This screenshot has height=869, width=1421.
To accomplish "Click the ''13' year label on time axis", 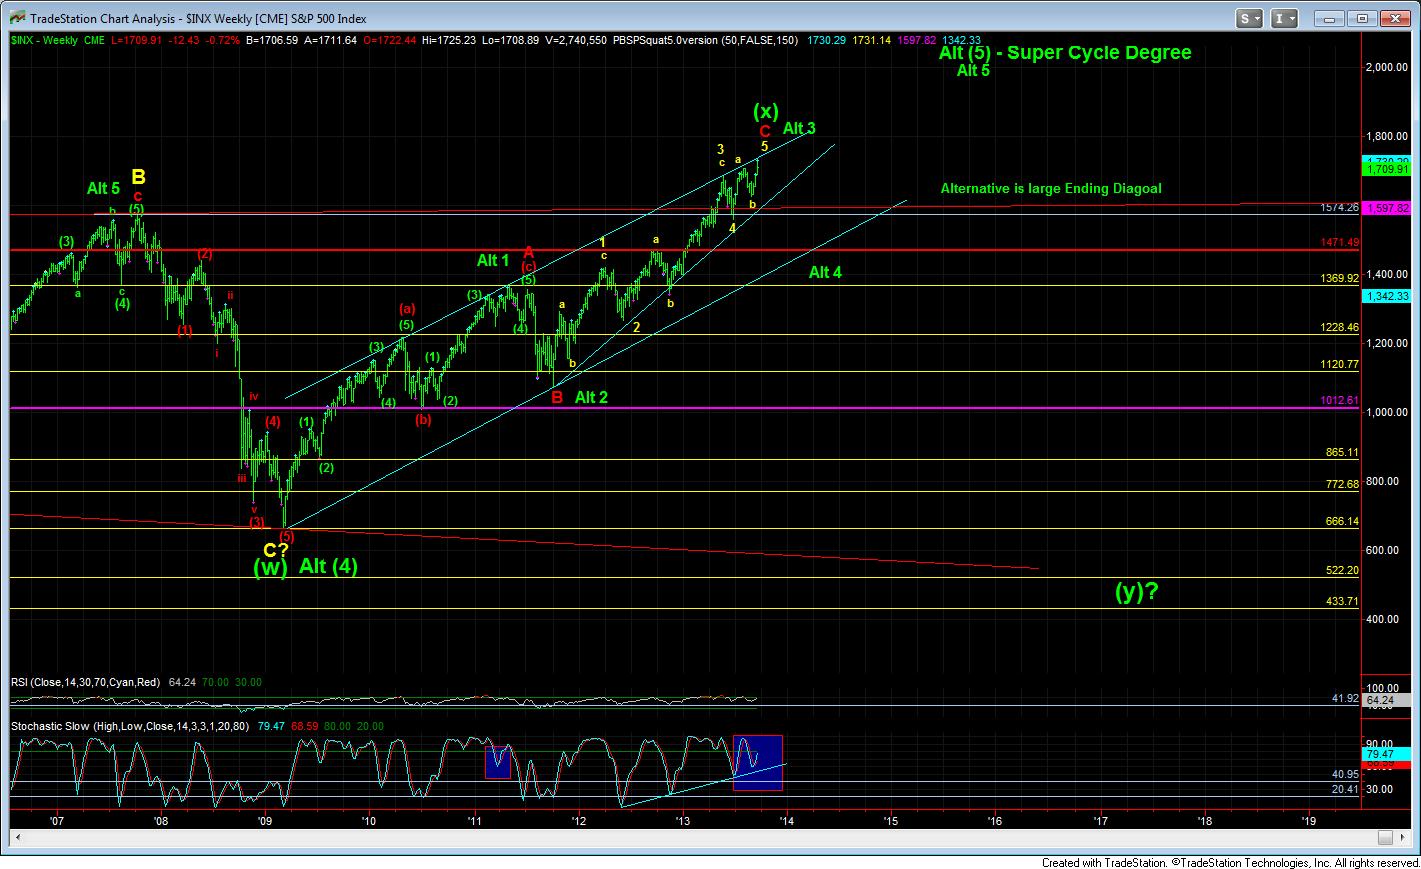I will pyautogui.click(x=683, y=820).
